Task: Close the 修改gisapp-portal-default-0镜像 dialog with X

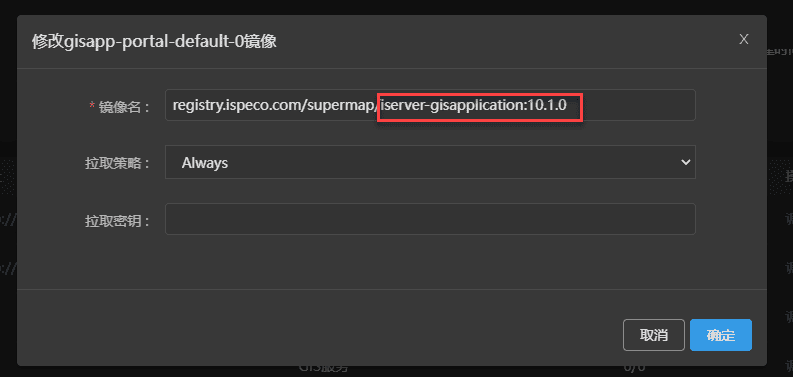Action: click(743, 39)
